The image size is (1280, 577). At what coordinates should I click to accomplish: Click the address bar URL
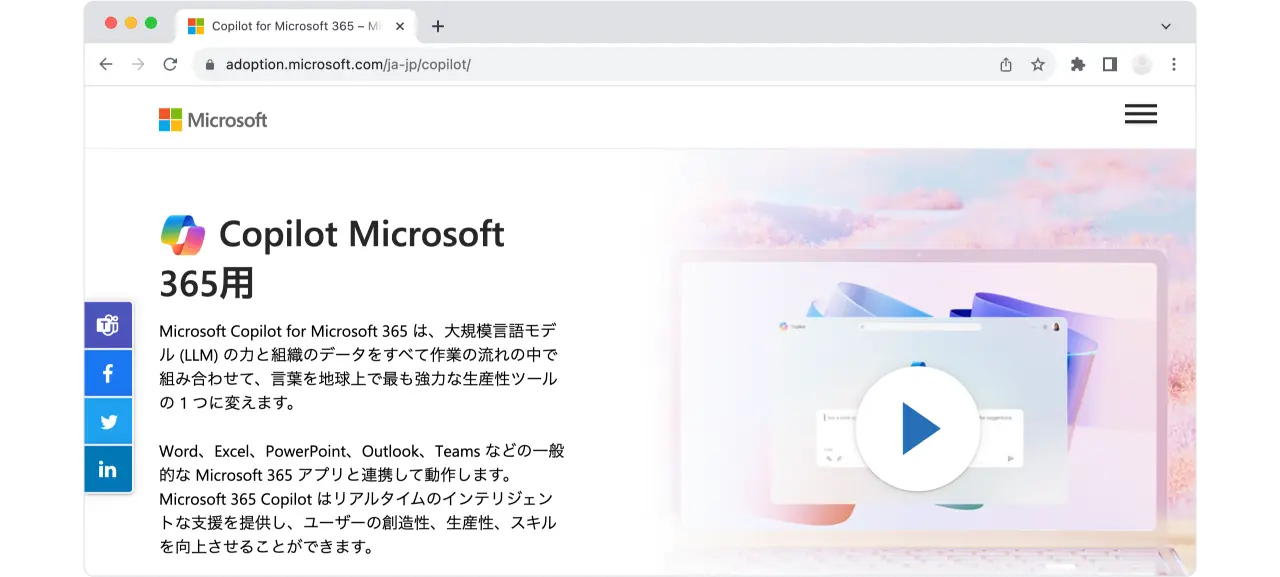pos(348,64)
